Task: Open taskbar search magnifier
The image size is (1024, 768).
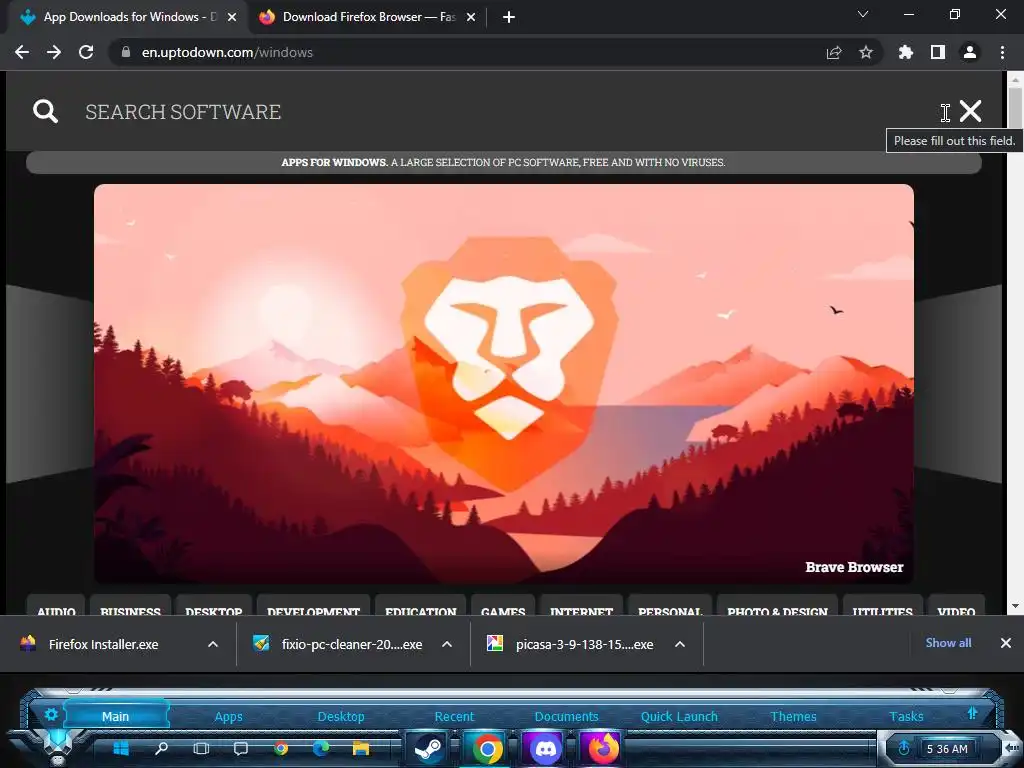Action: (x=161, y=748)
